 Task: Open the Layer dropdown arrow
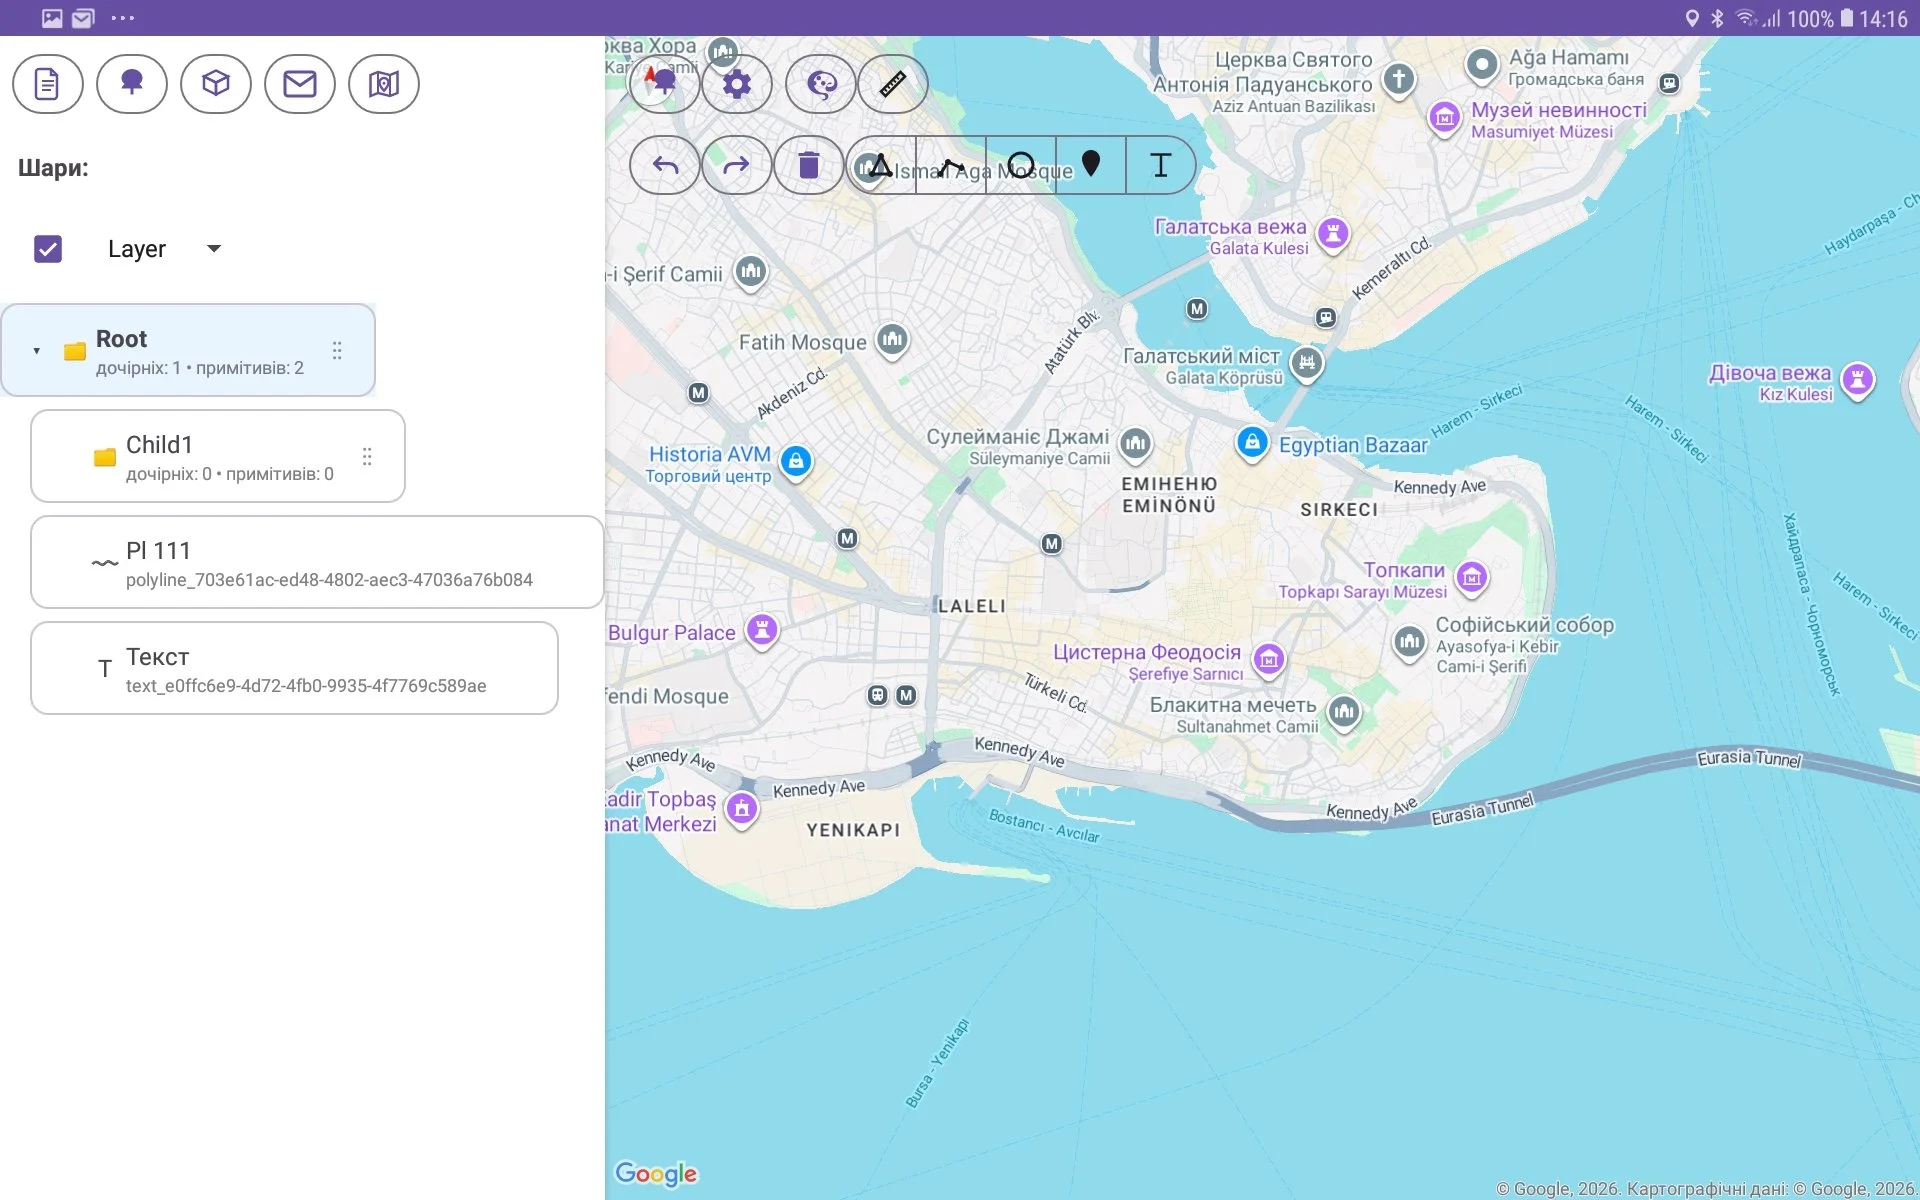[x=213, y=249]
